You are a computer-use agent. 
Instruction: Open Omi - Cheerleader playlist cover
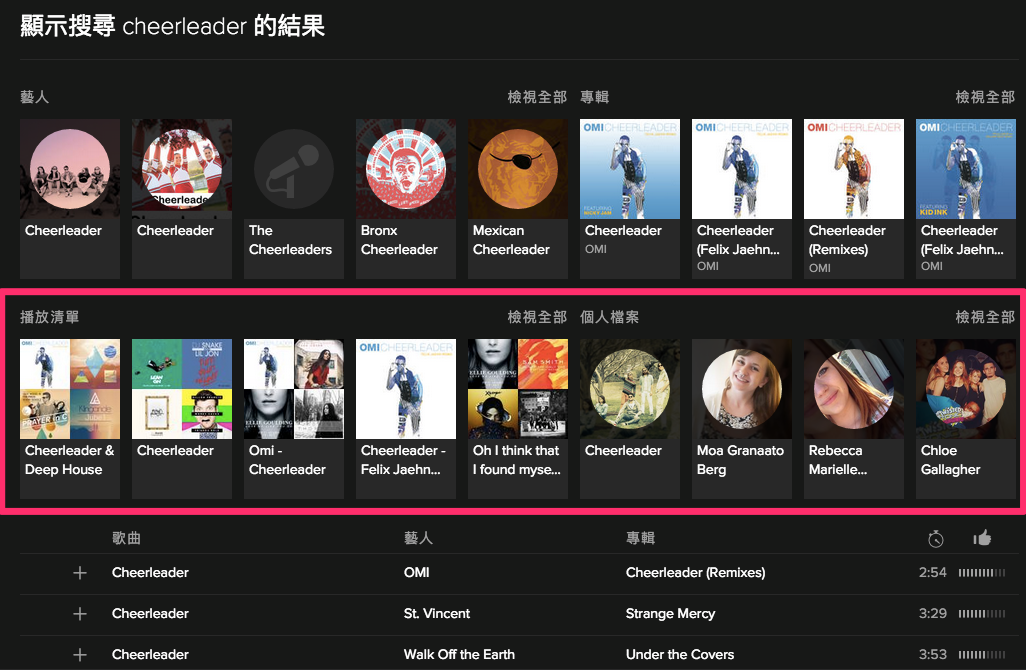294,389
